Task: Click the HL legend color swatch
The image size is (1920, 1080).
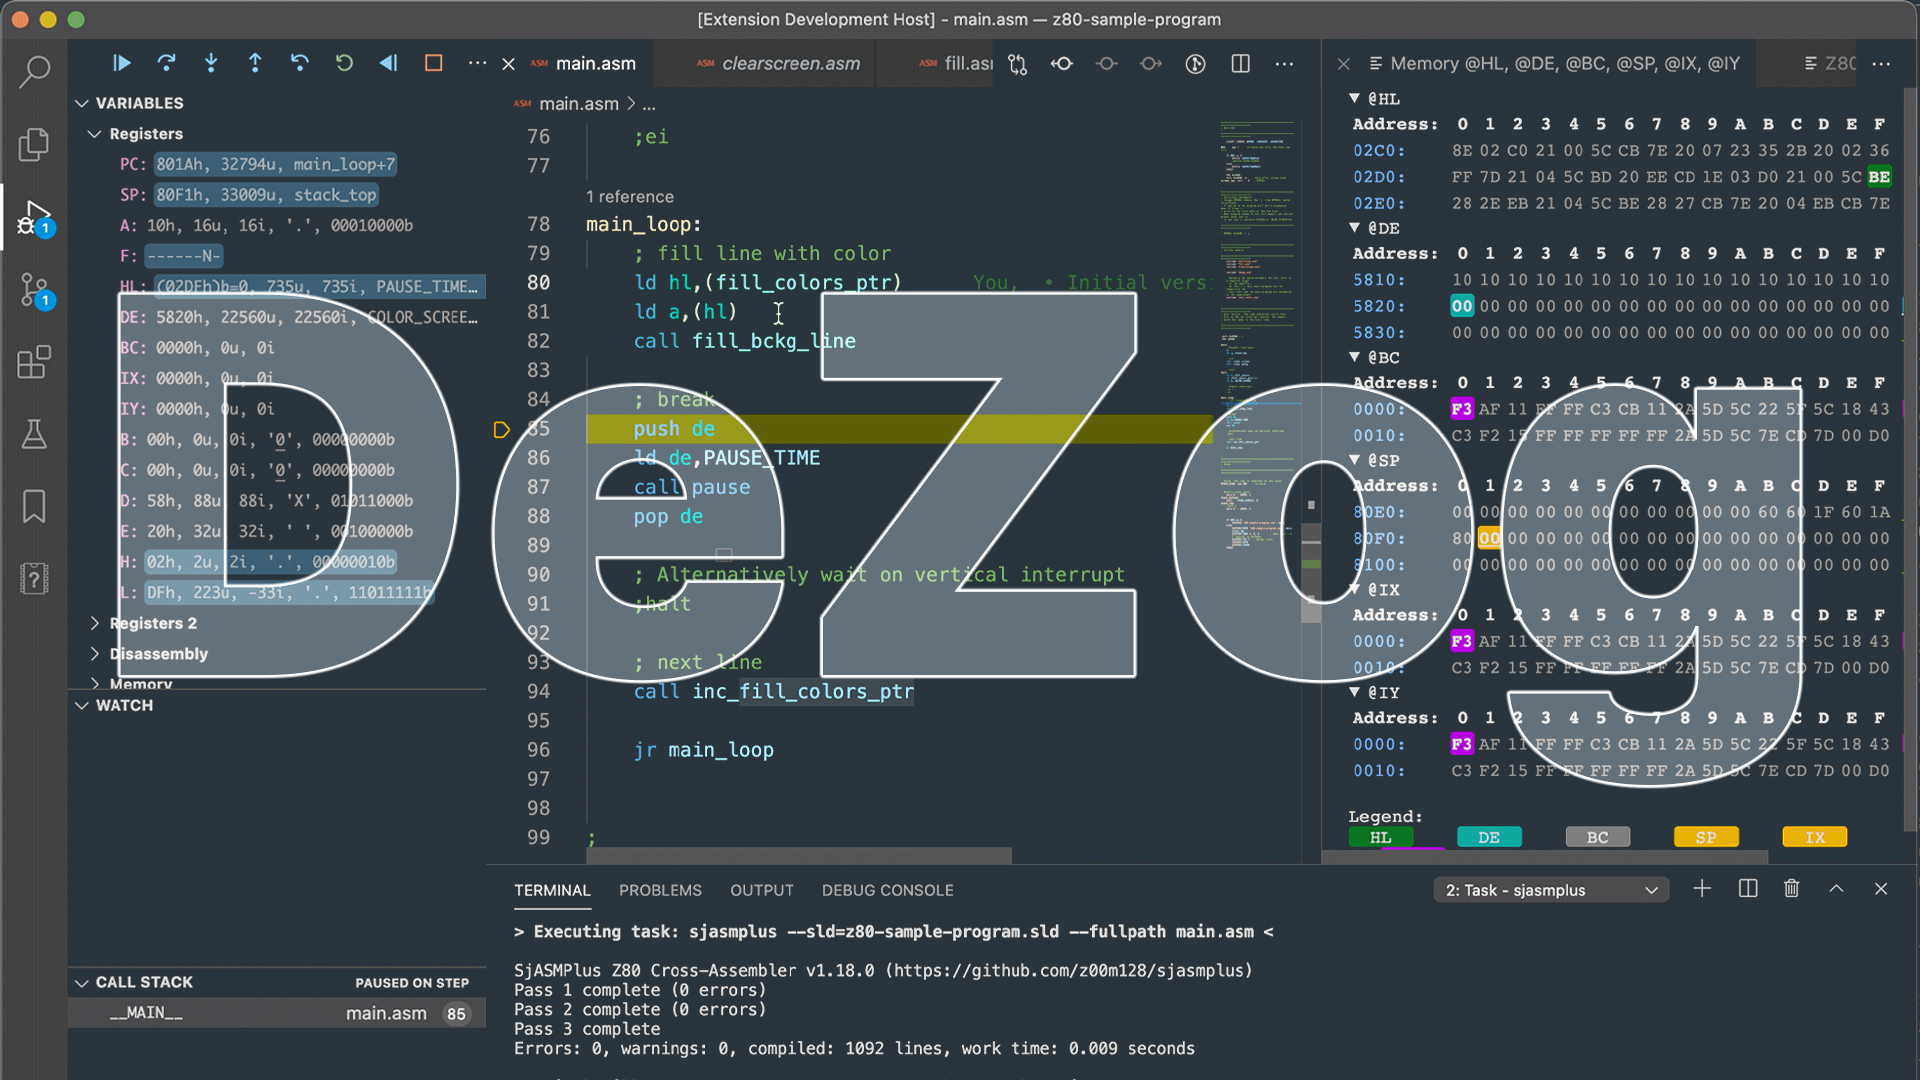Action: pyautogui.click(x=1380, y=837)
